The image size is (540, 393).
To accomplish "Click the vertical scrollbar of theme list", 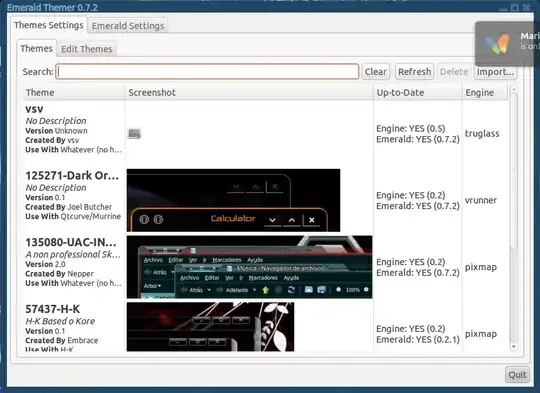I will [513, 218].
